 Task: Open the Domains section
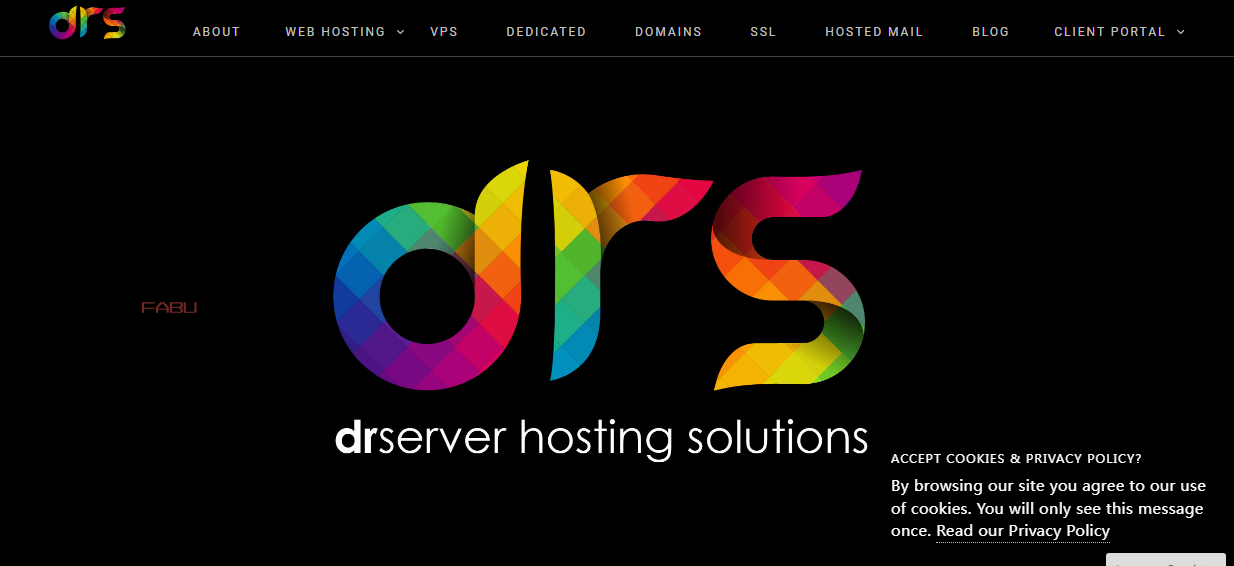pos(668,32)
